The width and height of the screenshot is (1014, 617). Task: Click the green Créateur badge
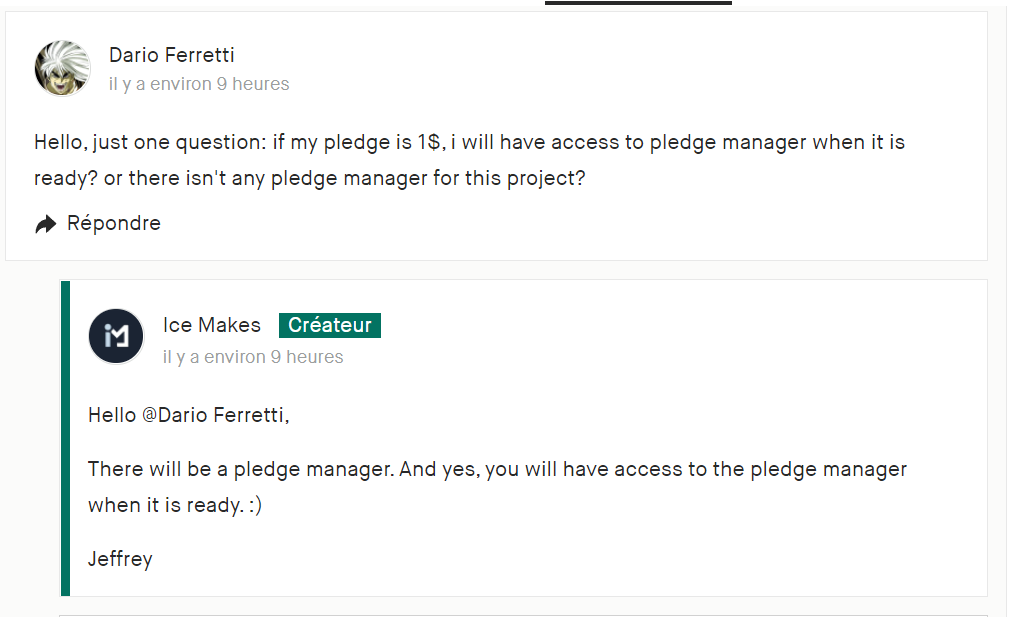(329, 325)
